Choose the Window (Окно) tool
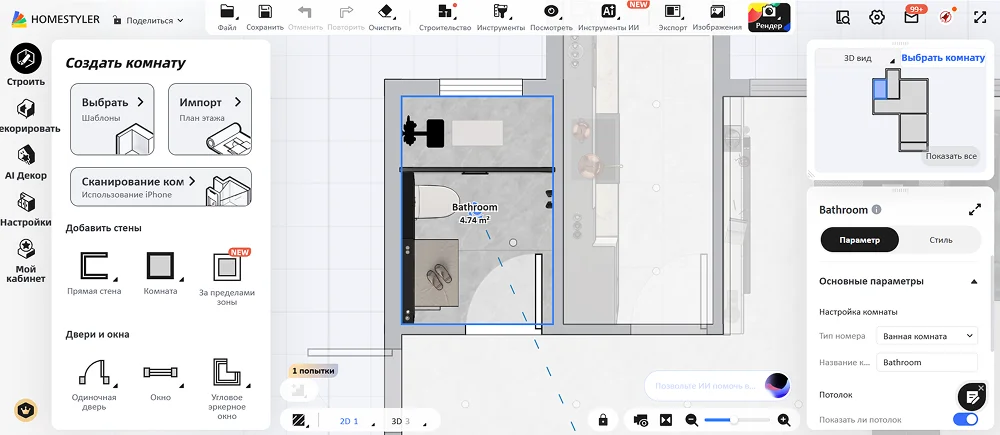The image size is (1000, 435). (x=160, y=374)
